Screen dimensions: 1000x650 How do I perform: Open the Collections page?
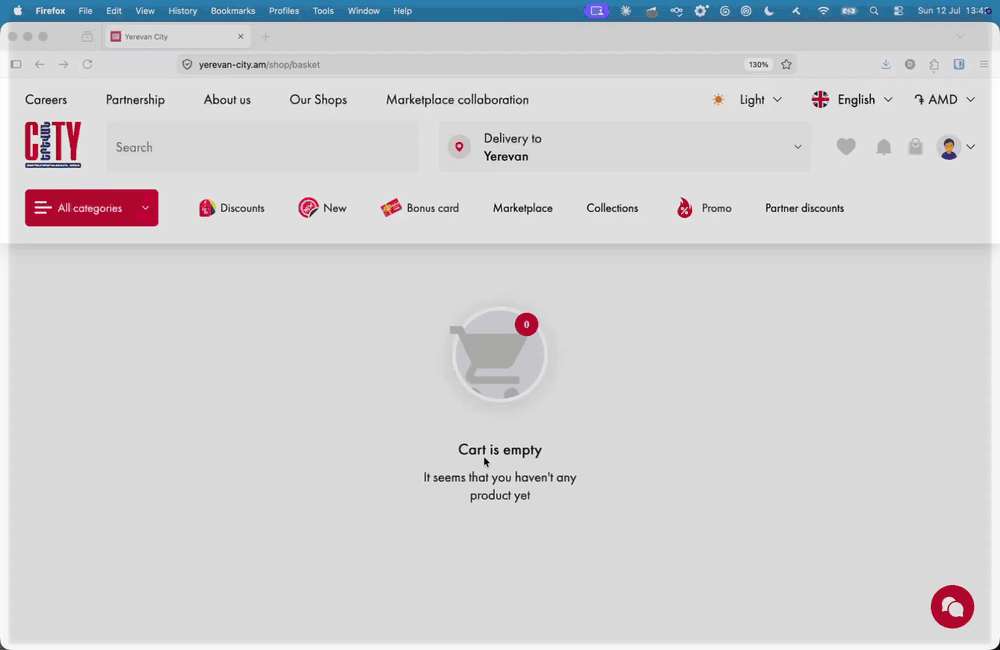point(612,208)
